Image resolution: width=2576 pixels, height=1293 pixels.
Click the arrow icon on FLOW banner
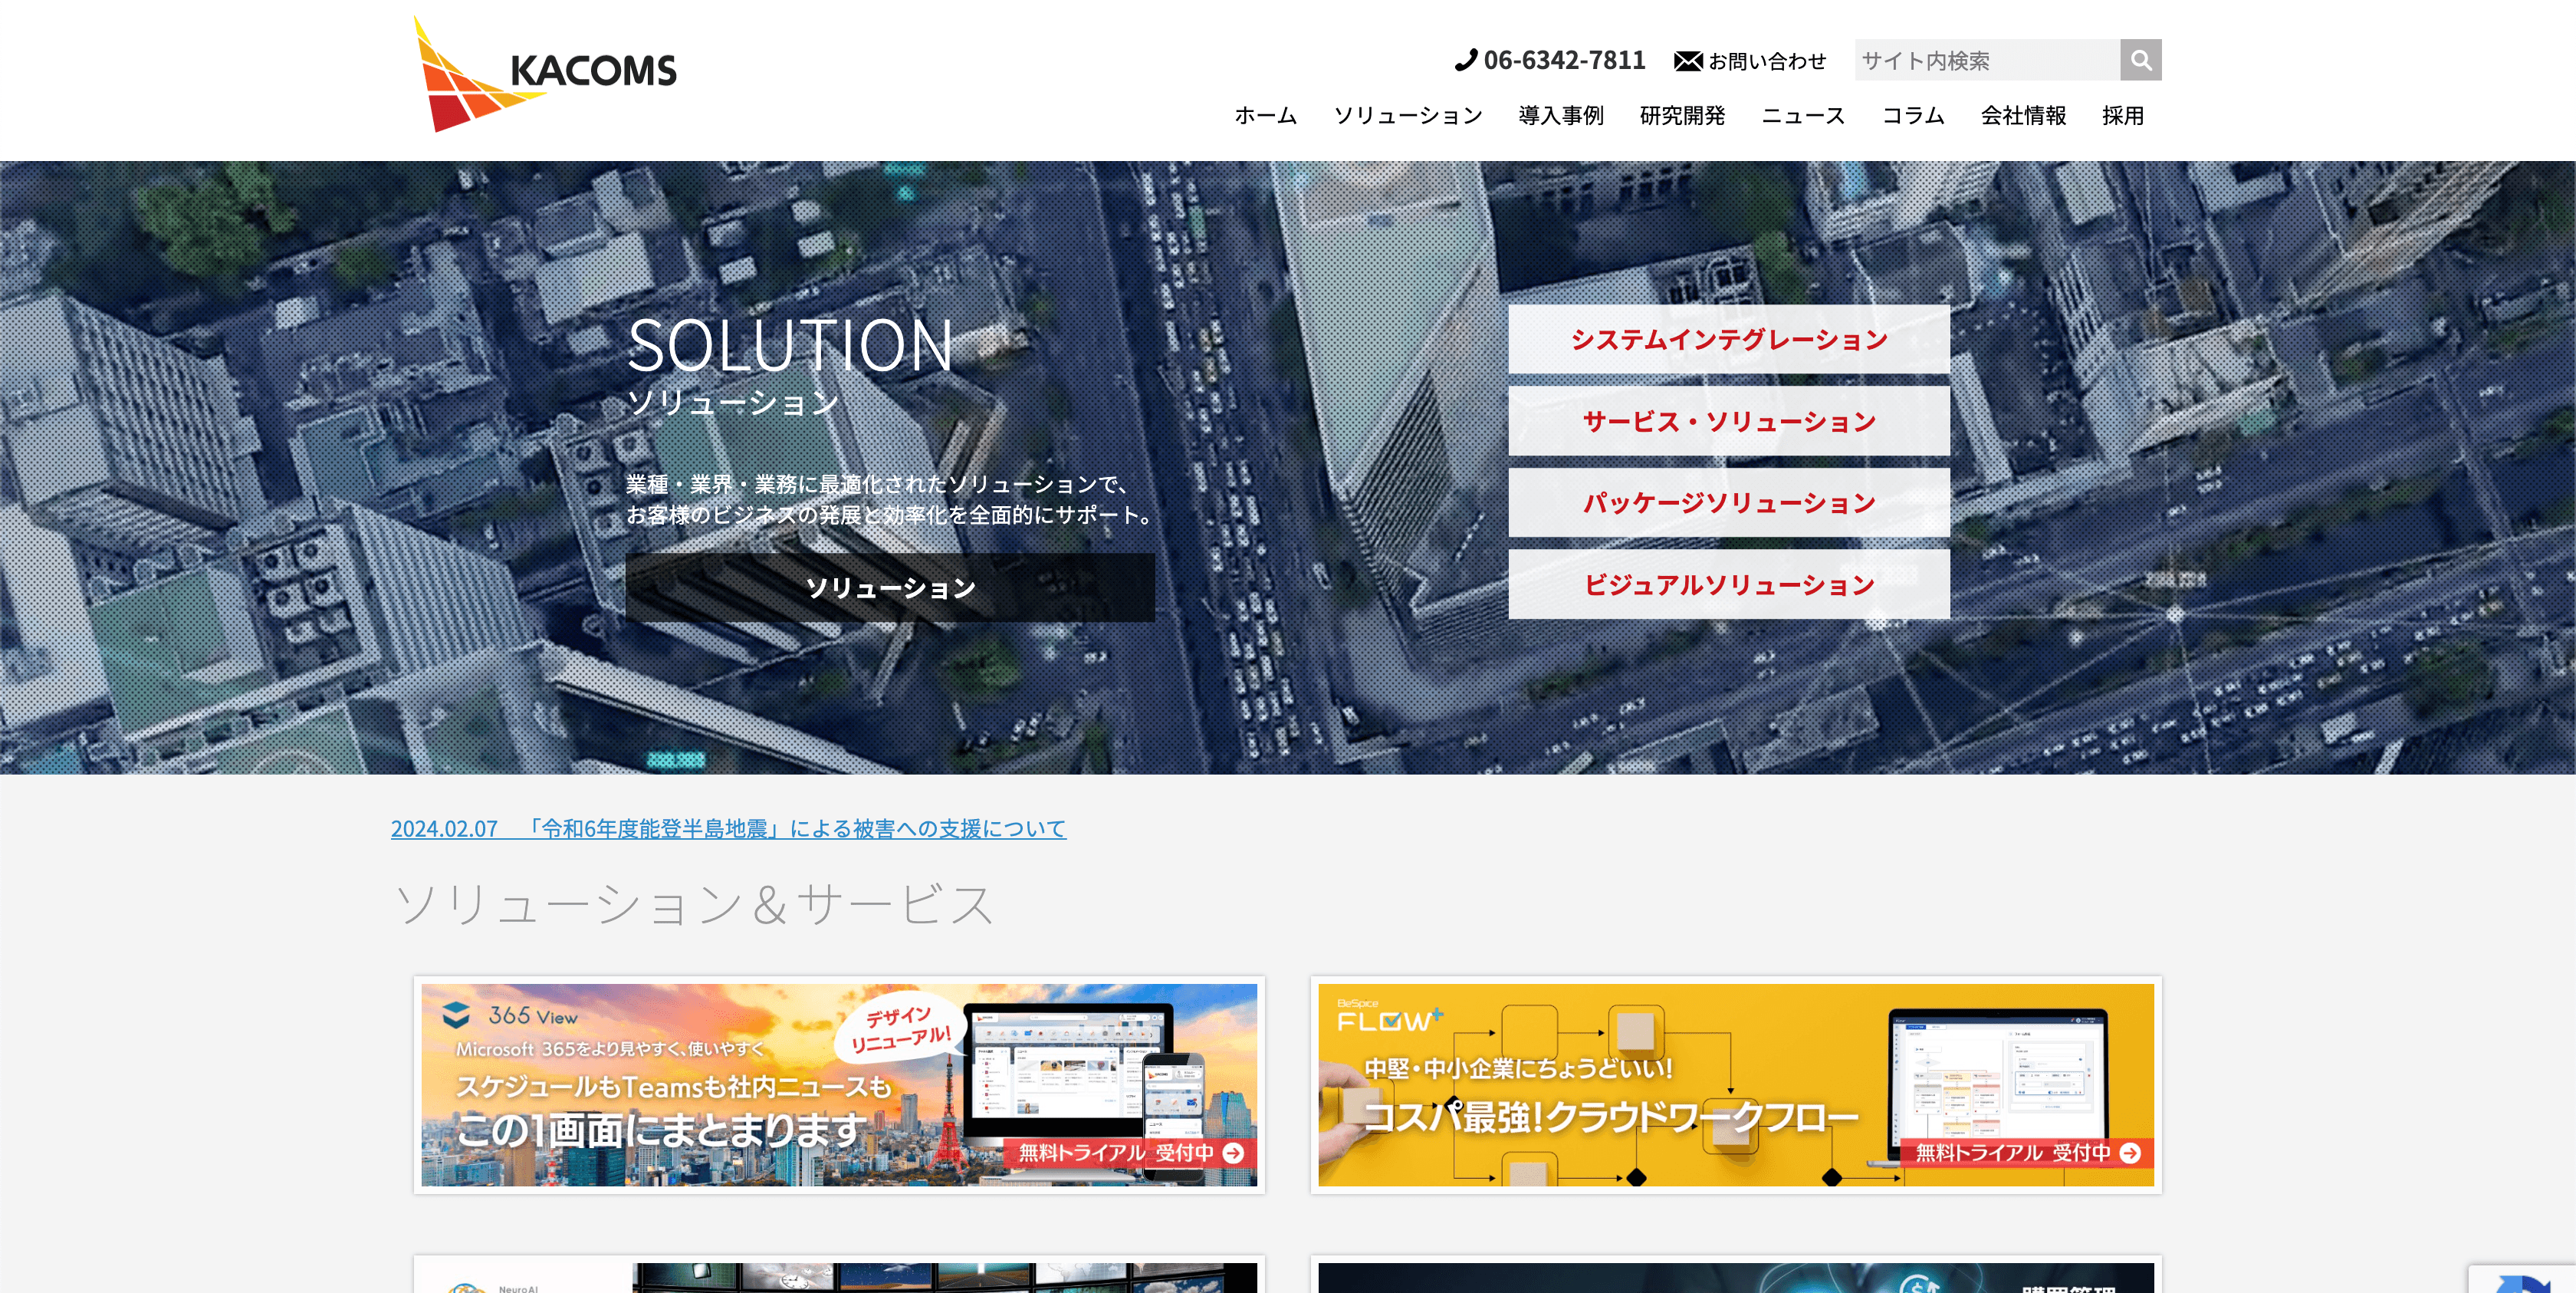(2130, 1152)
